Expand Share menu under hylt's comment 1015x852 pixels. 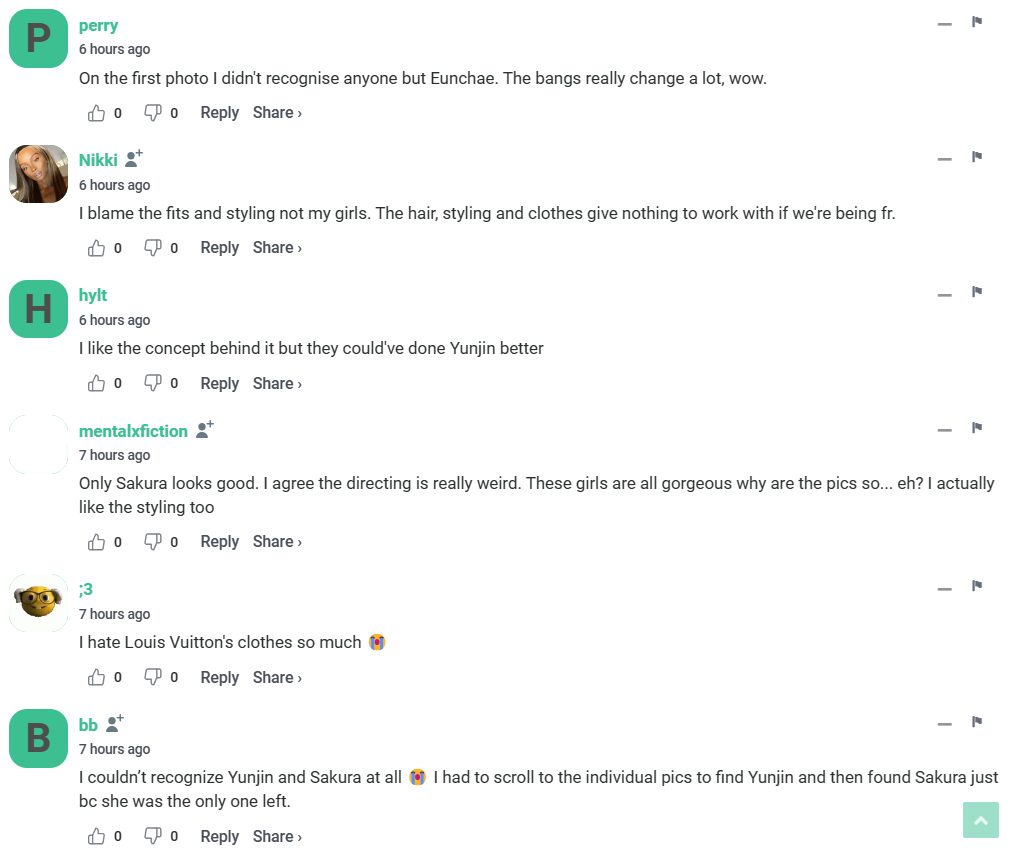(277, 384)
